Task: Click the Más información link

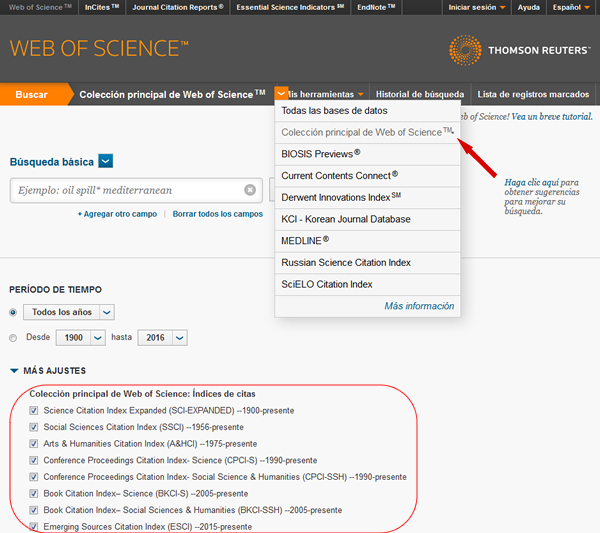Action: click(x=419, y=306)
